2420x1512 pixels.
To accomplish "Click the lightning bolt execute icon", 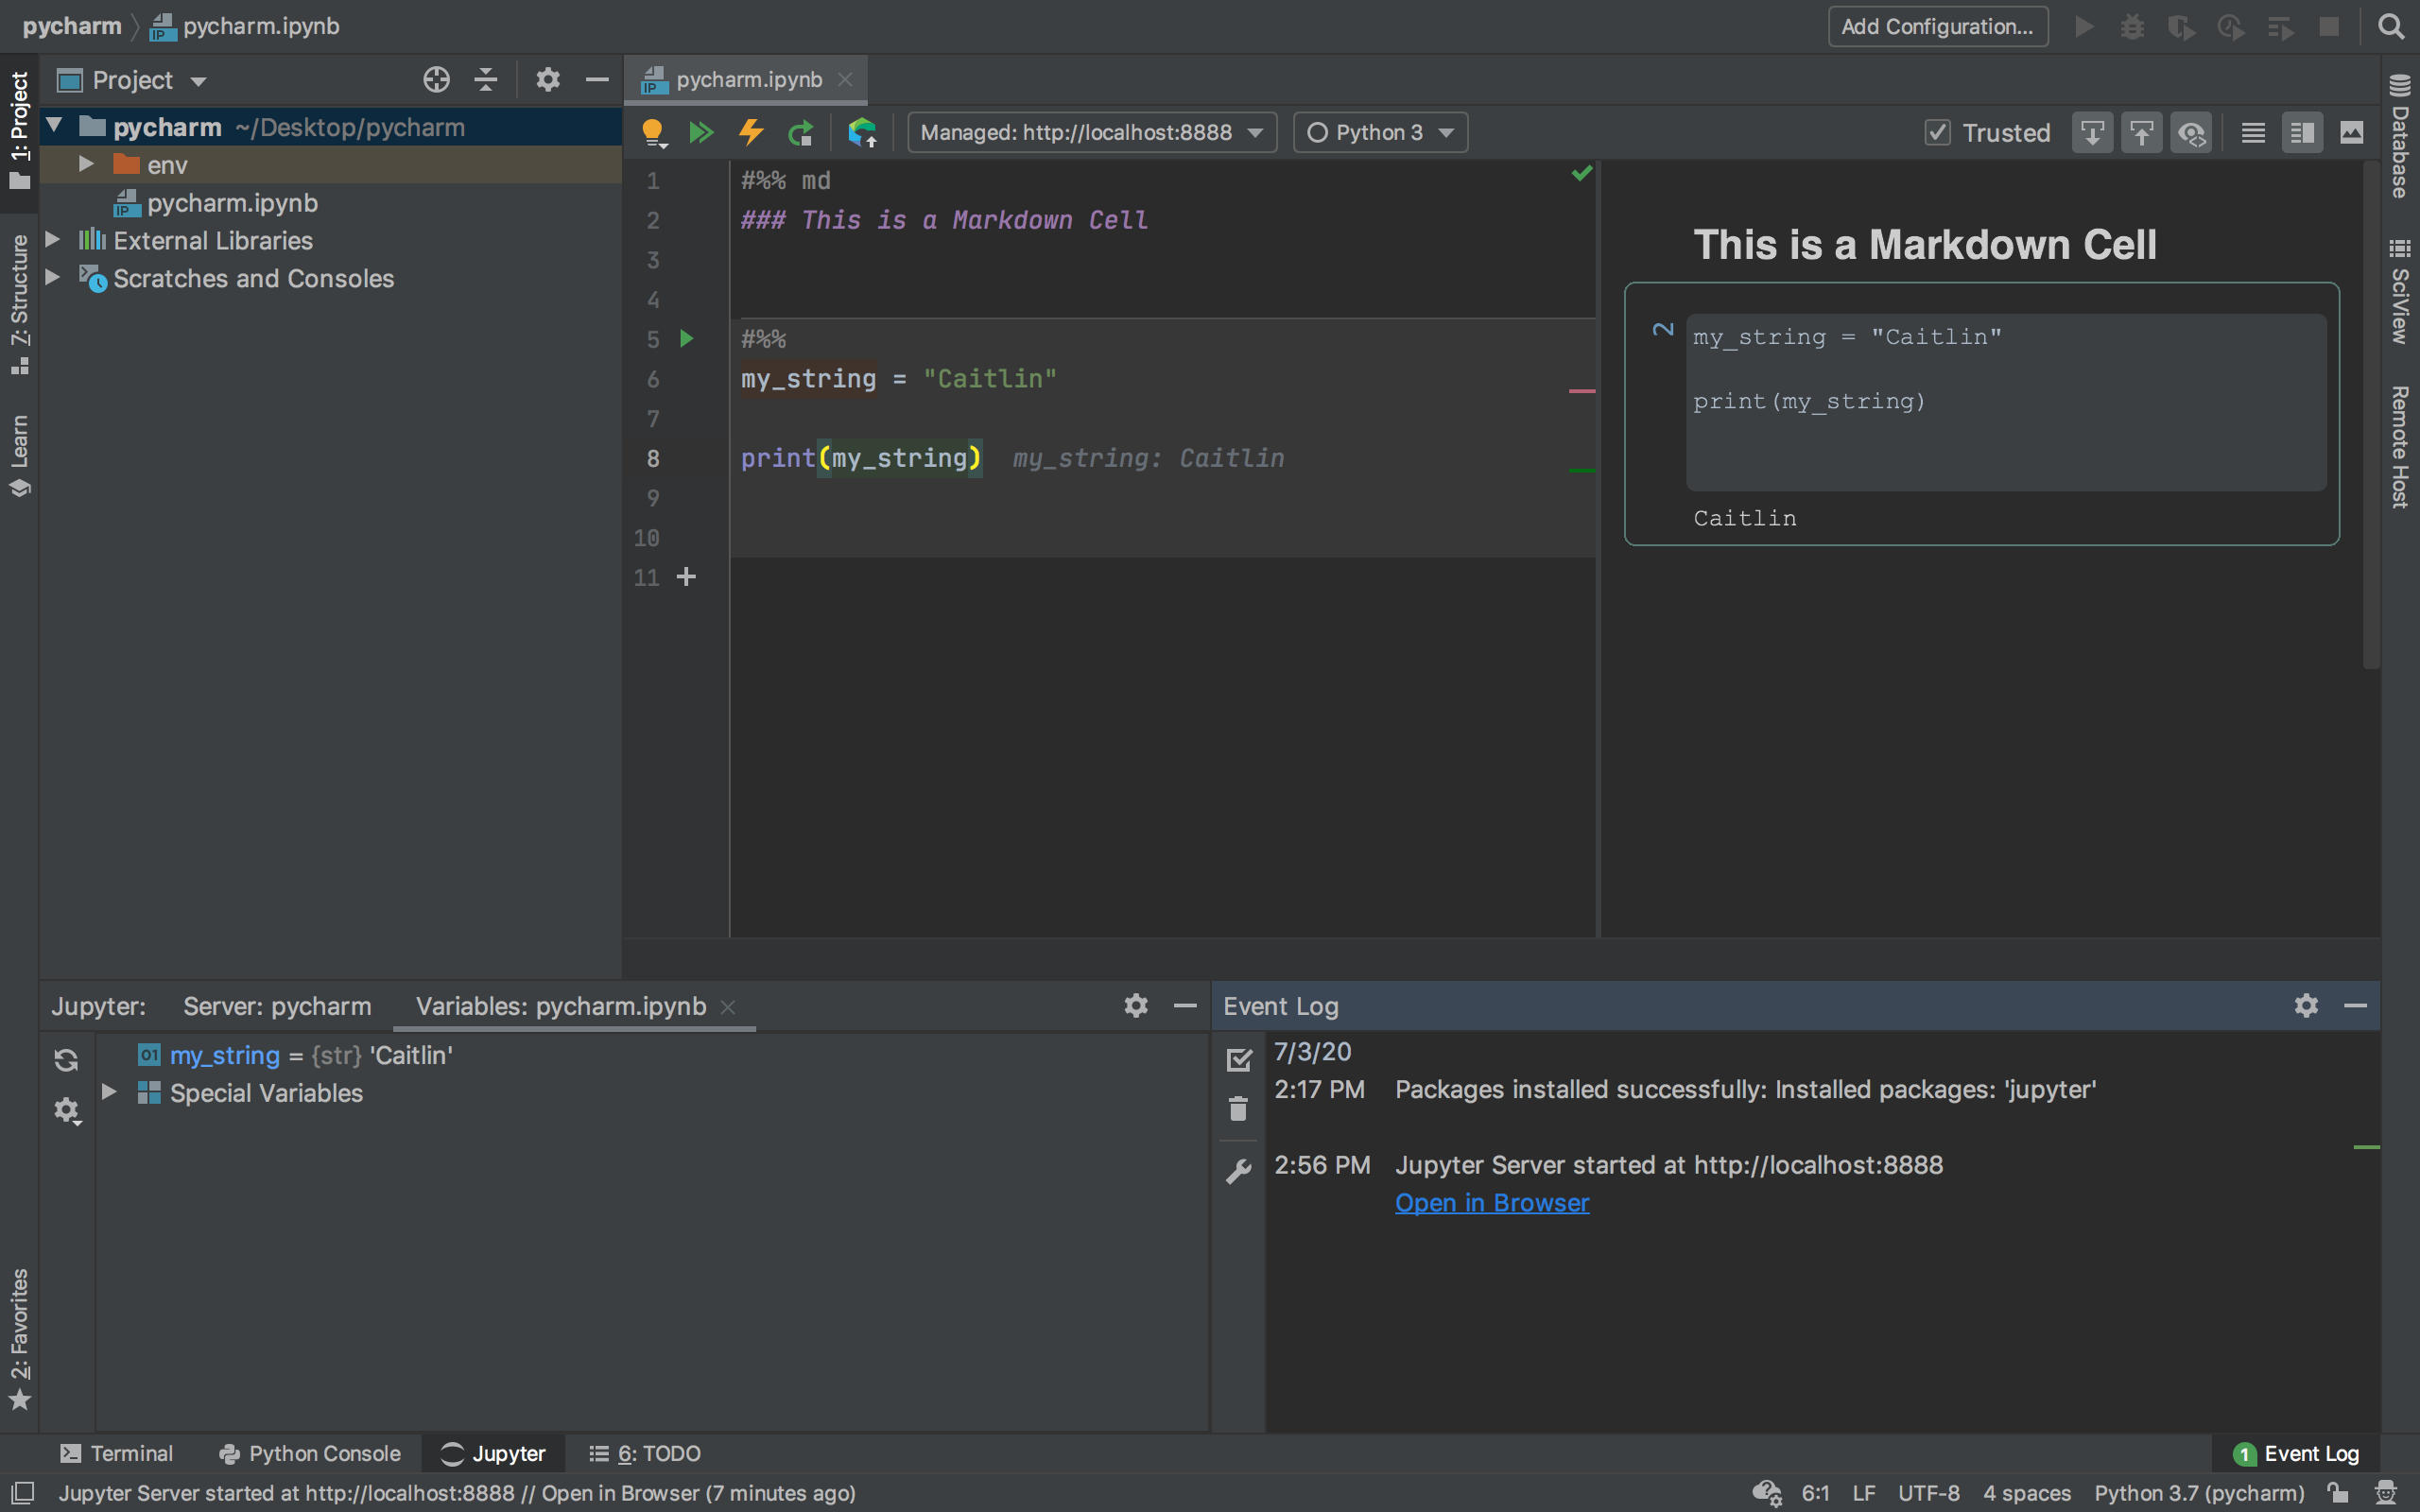I will coord(751,131).
